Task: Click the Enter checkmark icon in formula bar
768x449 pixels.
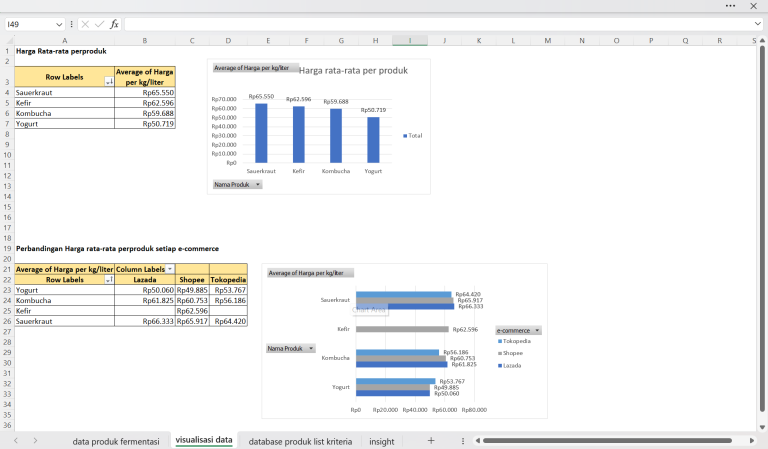Action: [99, 23]
